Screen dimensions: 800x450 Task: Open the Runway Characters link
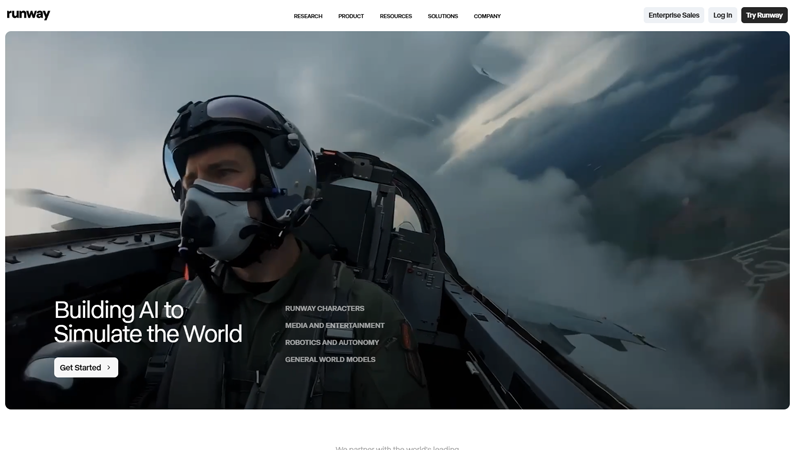(325, 309)
